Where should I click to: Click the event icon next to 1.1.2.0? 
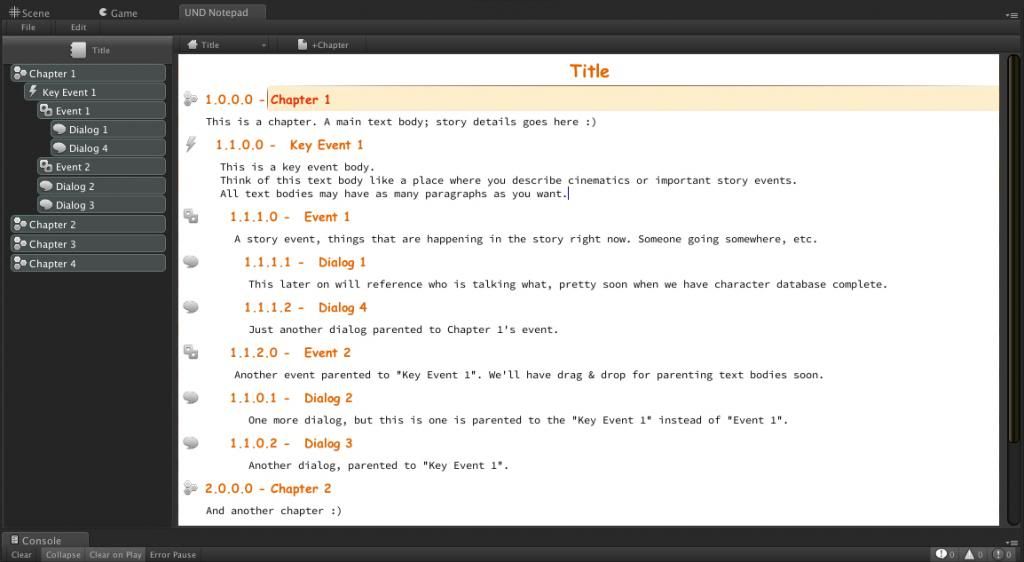tap(190, 352)
